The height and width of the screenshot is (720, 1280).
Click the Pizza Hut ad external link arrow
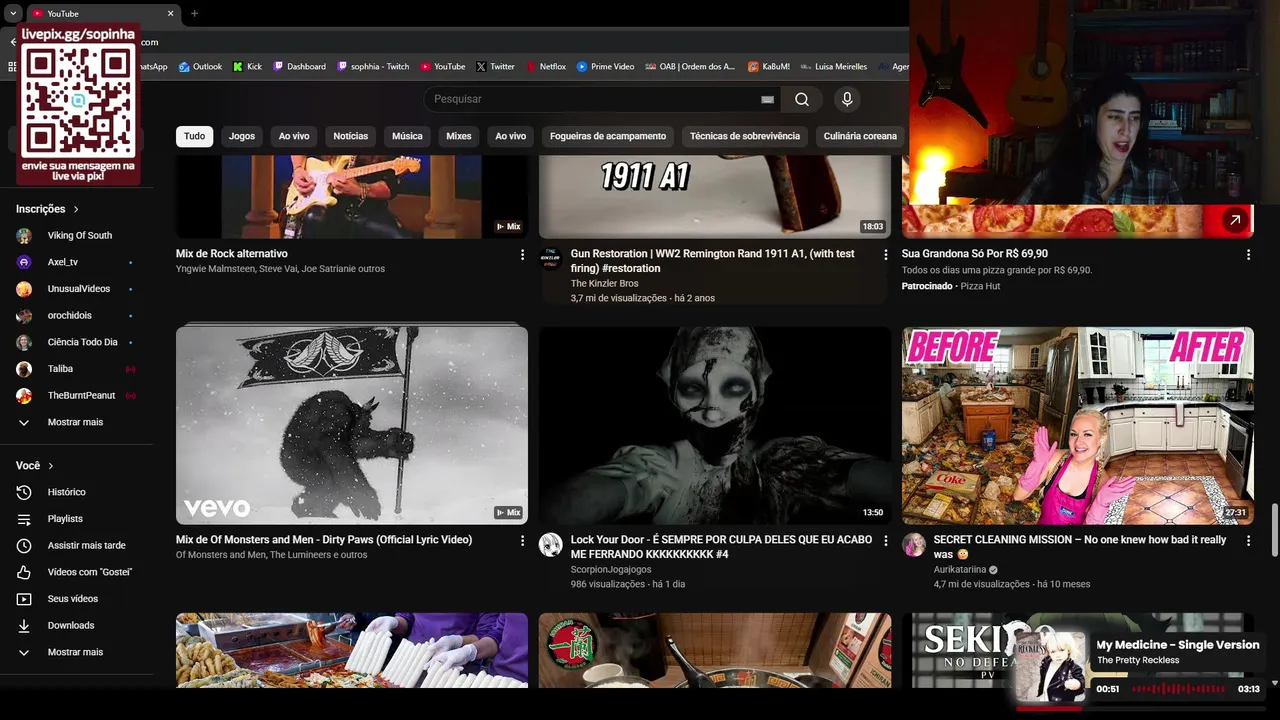[x=1235, y=220]
